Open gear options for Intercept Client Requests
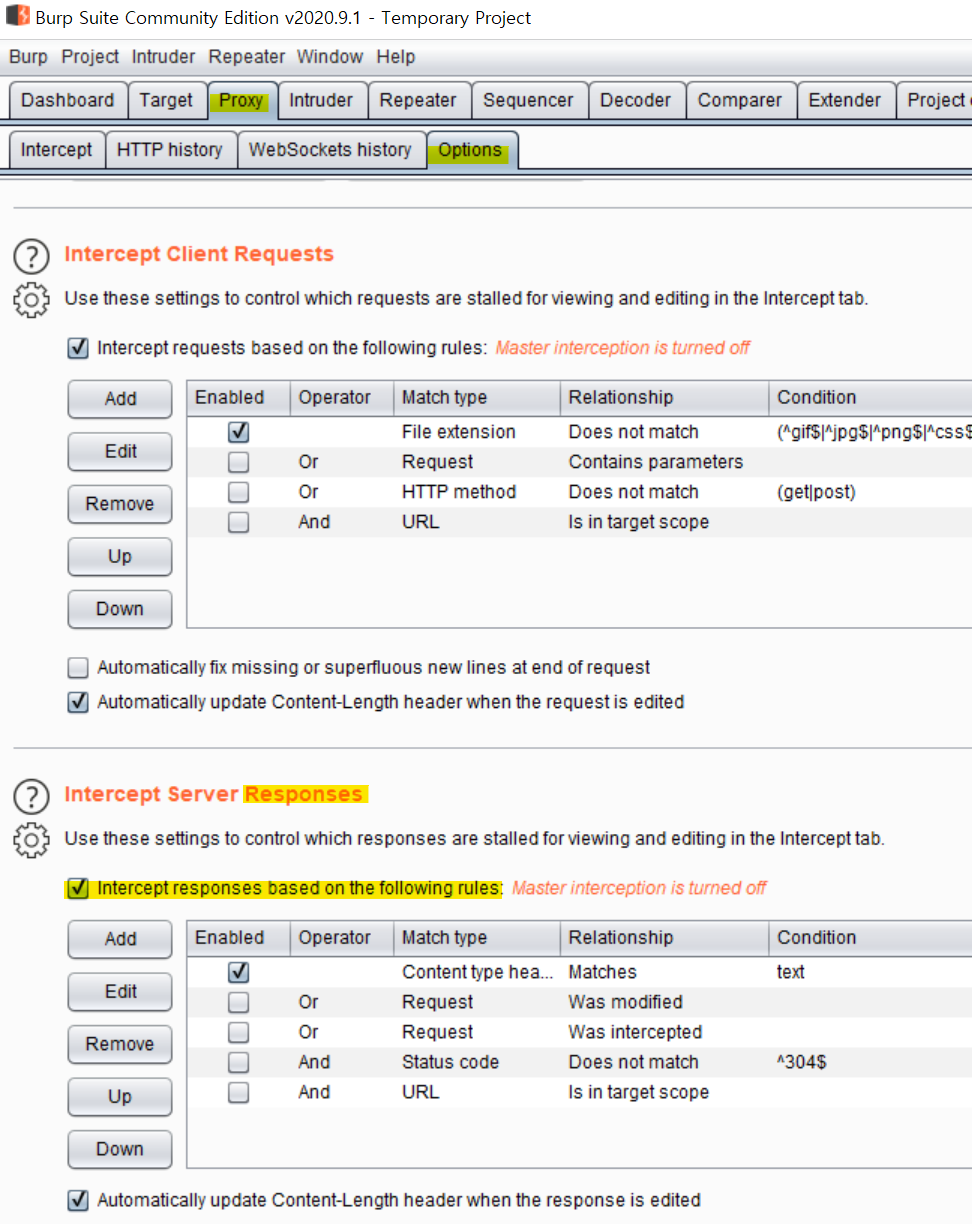972x1224 pixels. point(31,300)
